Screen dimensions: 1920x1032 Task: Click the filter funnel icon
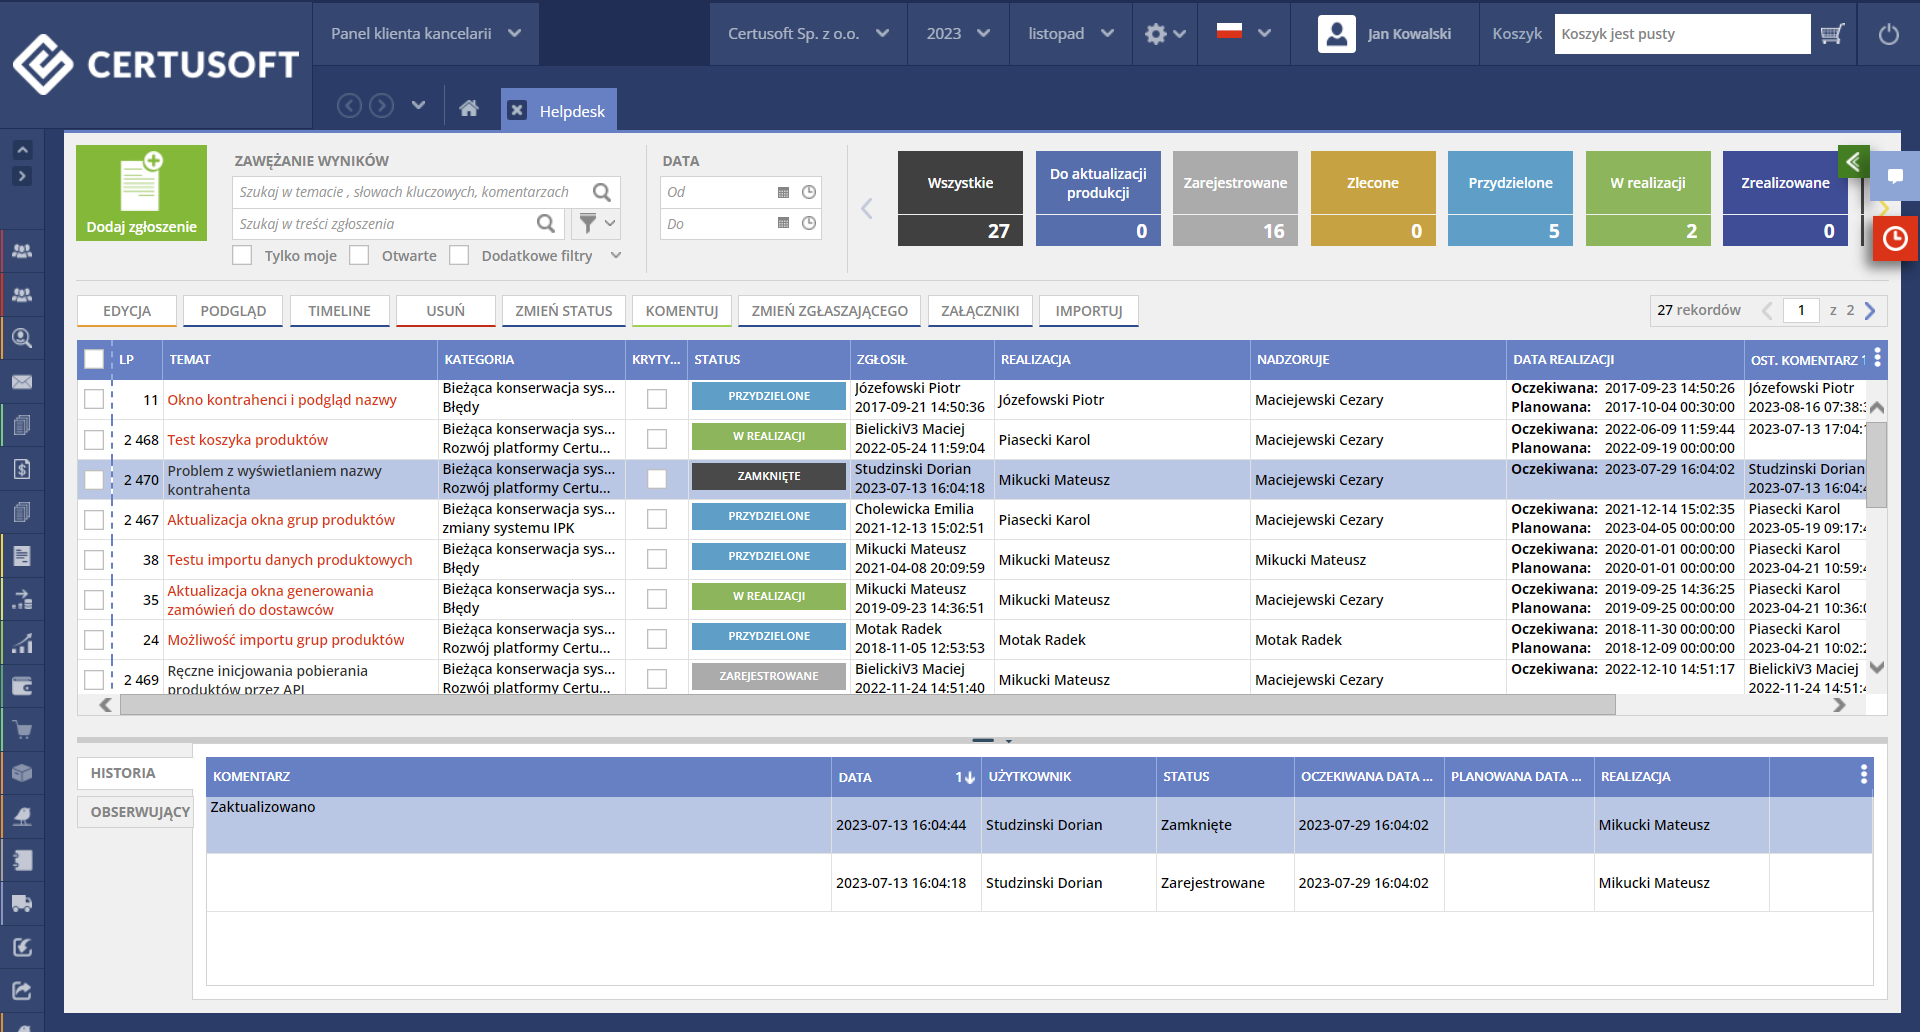click(x=588, y=224)
